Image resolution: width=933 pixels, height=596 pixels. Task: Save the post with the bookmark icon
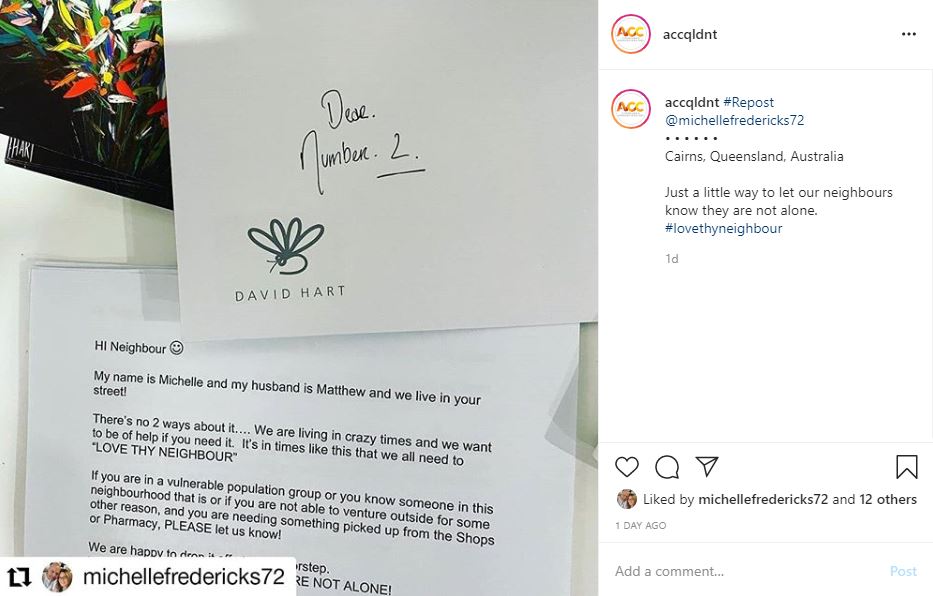[907, 467]
